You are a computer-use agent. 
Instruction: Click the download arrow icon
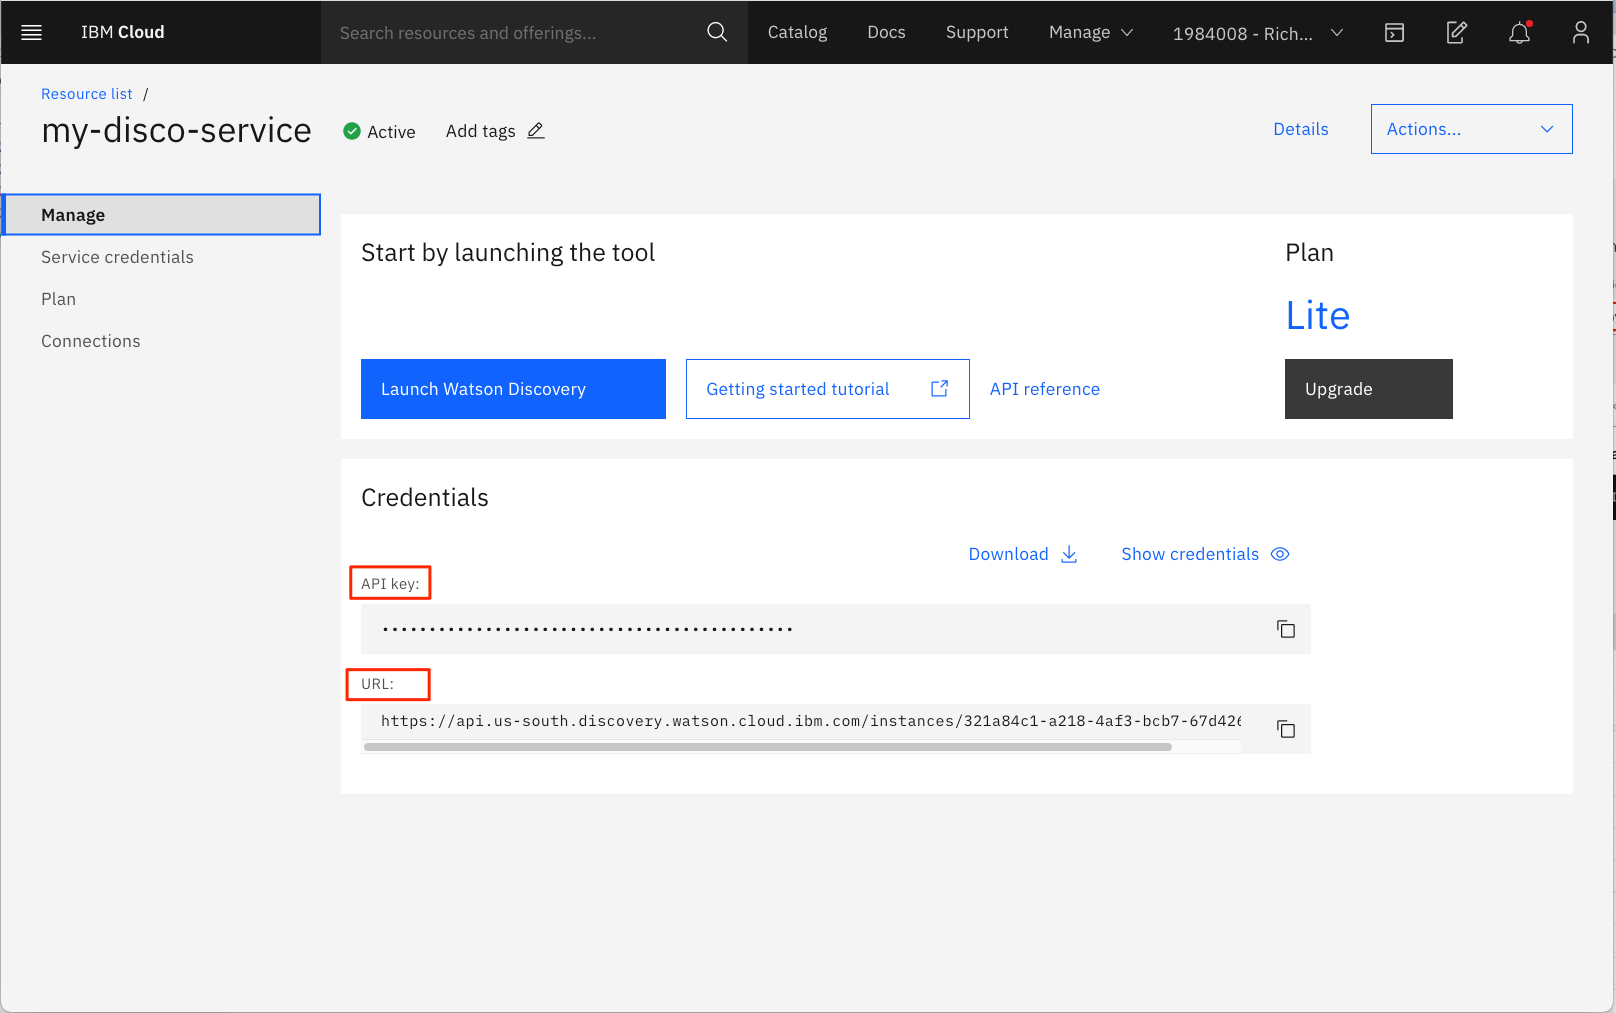click(1069, 554)
